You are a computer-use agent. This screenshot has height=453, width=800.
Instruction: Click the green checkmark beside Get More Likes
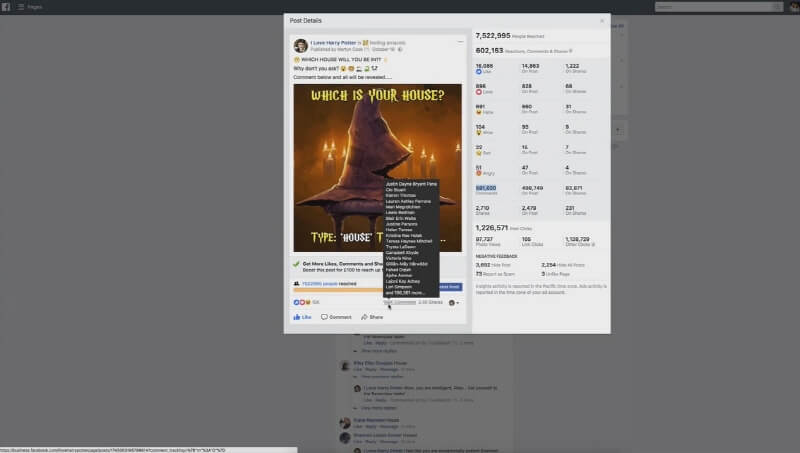(x=296, y=264)
